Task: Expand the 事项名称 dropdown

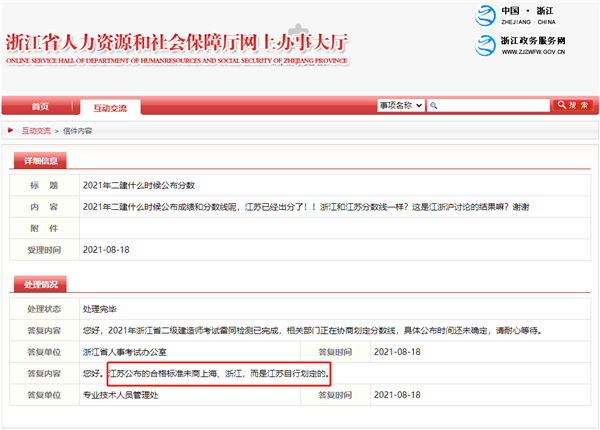Action: click(401, 105)
